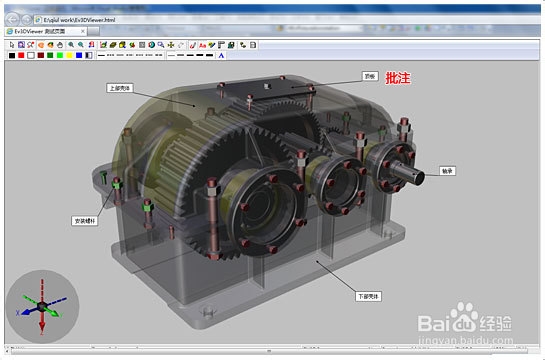Image resolution: width=545 pixels, height=360 pixels.
Task: Select the red freehand pen annotation tool
Action: tap(193, 45)
